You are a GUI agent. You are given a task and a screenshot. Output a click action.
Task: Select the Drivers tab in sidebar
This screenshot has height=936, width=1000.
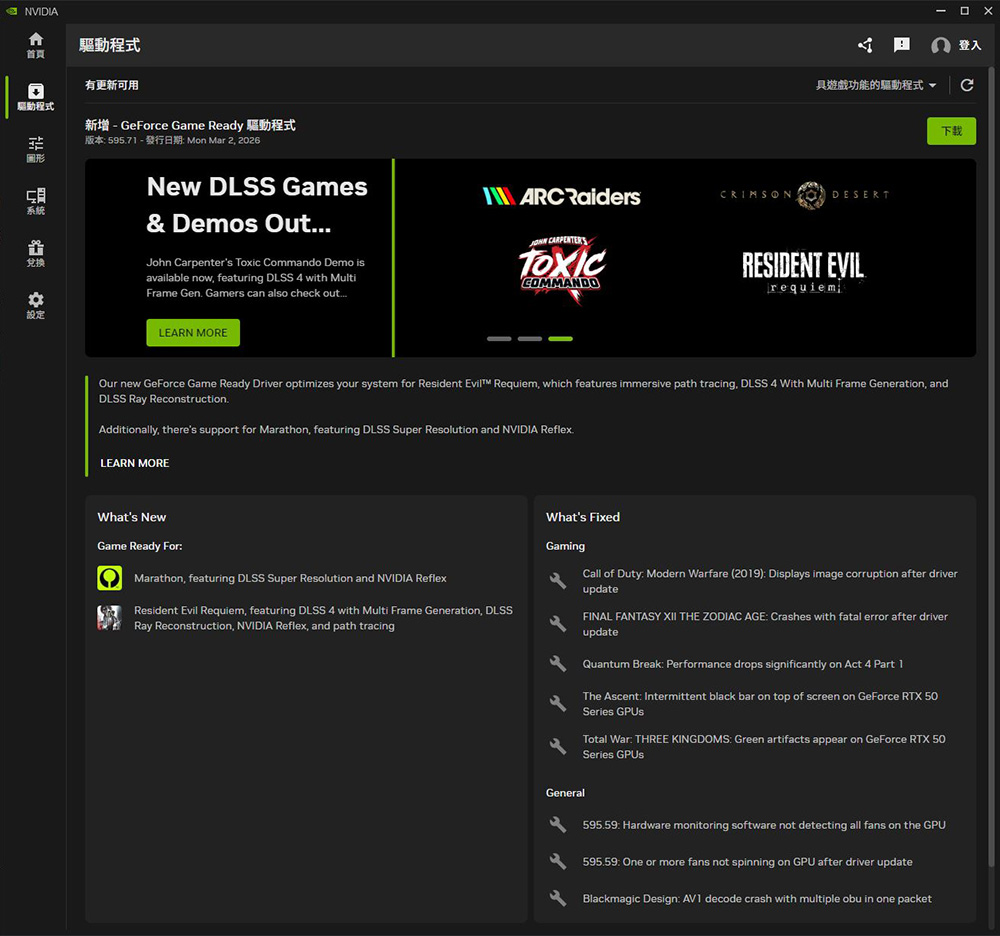36,97
